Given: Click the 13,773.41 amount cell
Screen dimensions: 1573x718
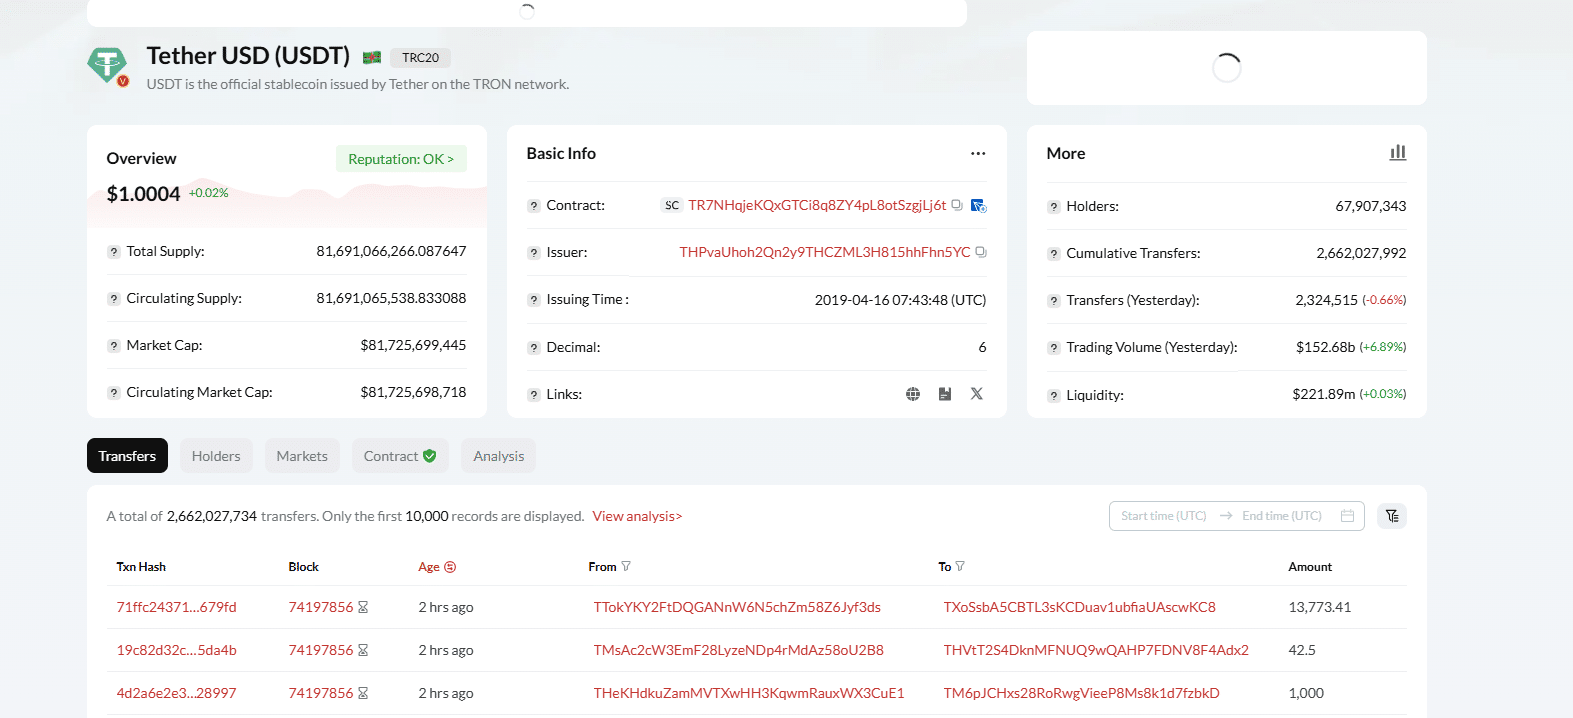Looking at the screenshot, I should pyautogui.click(x=1320, y=607).
